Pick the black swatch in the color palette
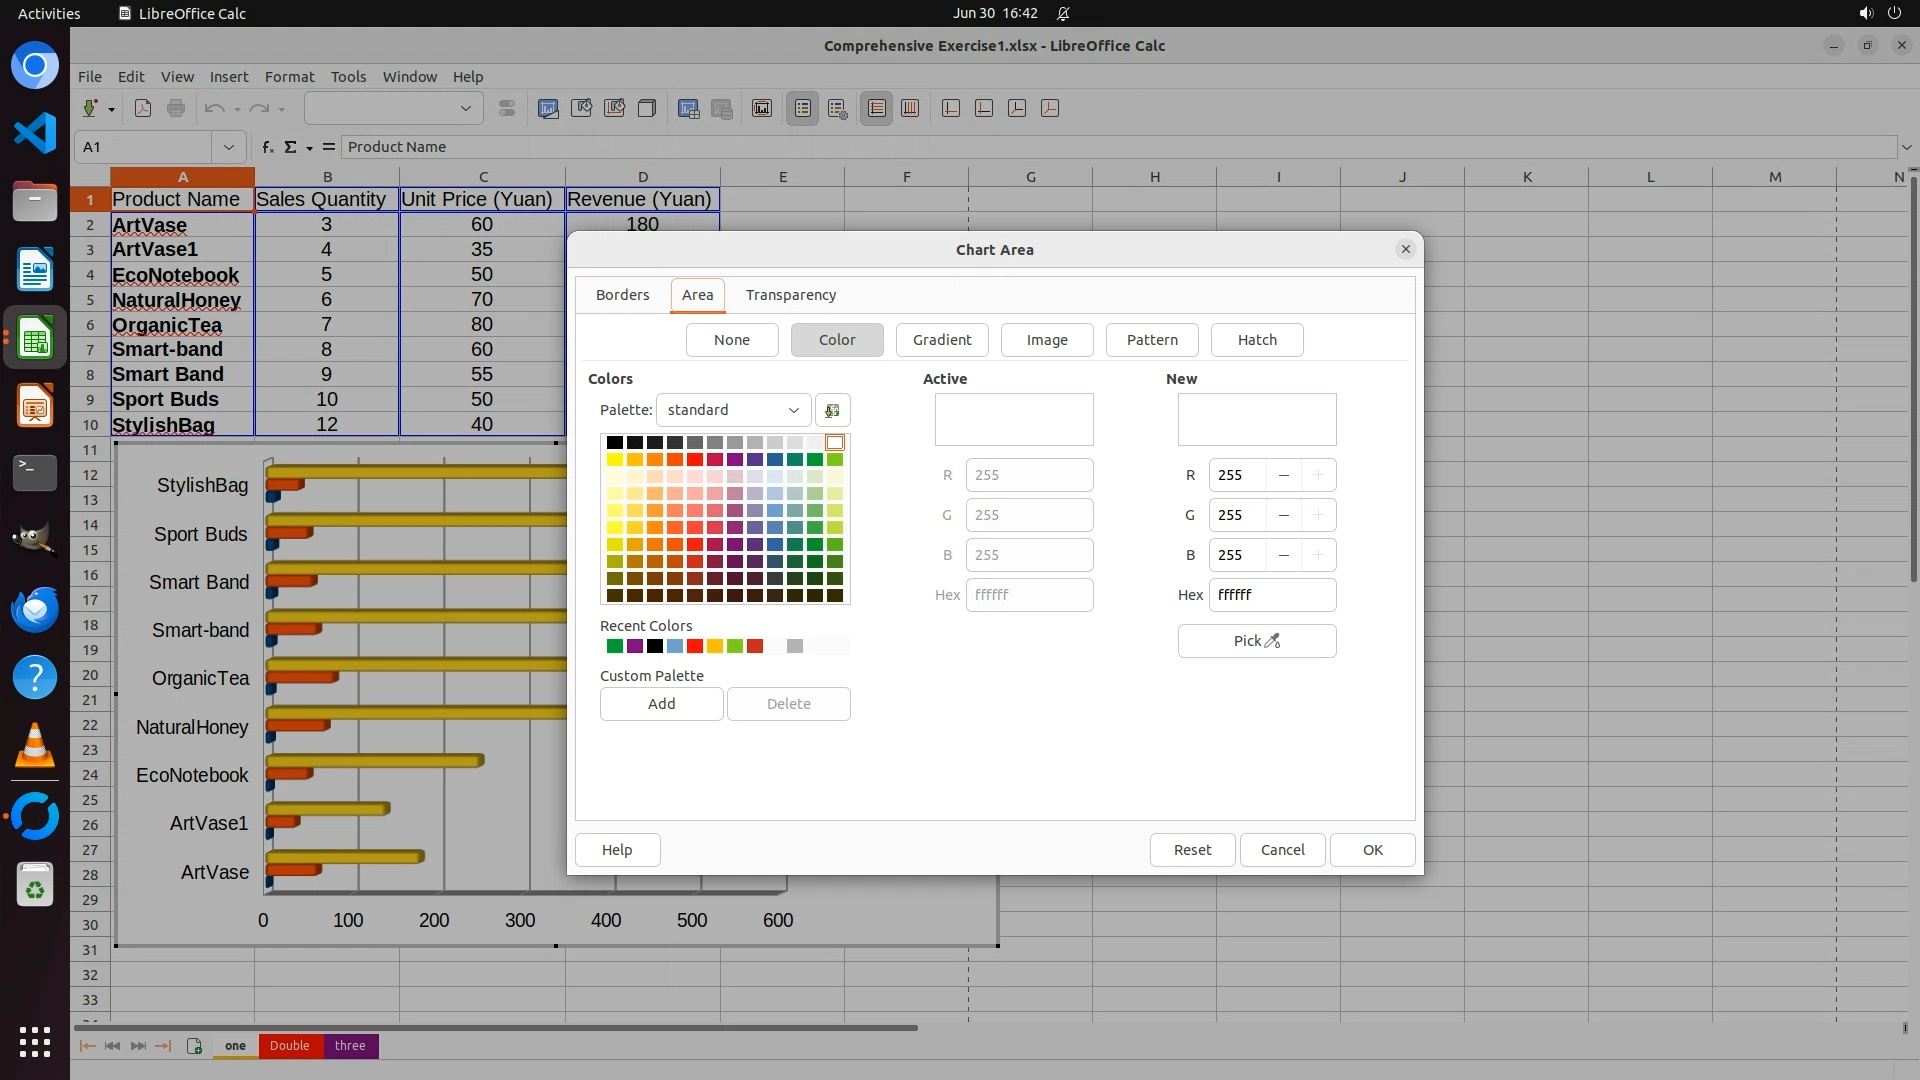 click(614, 442)
